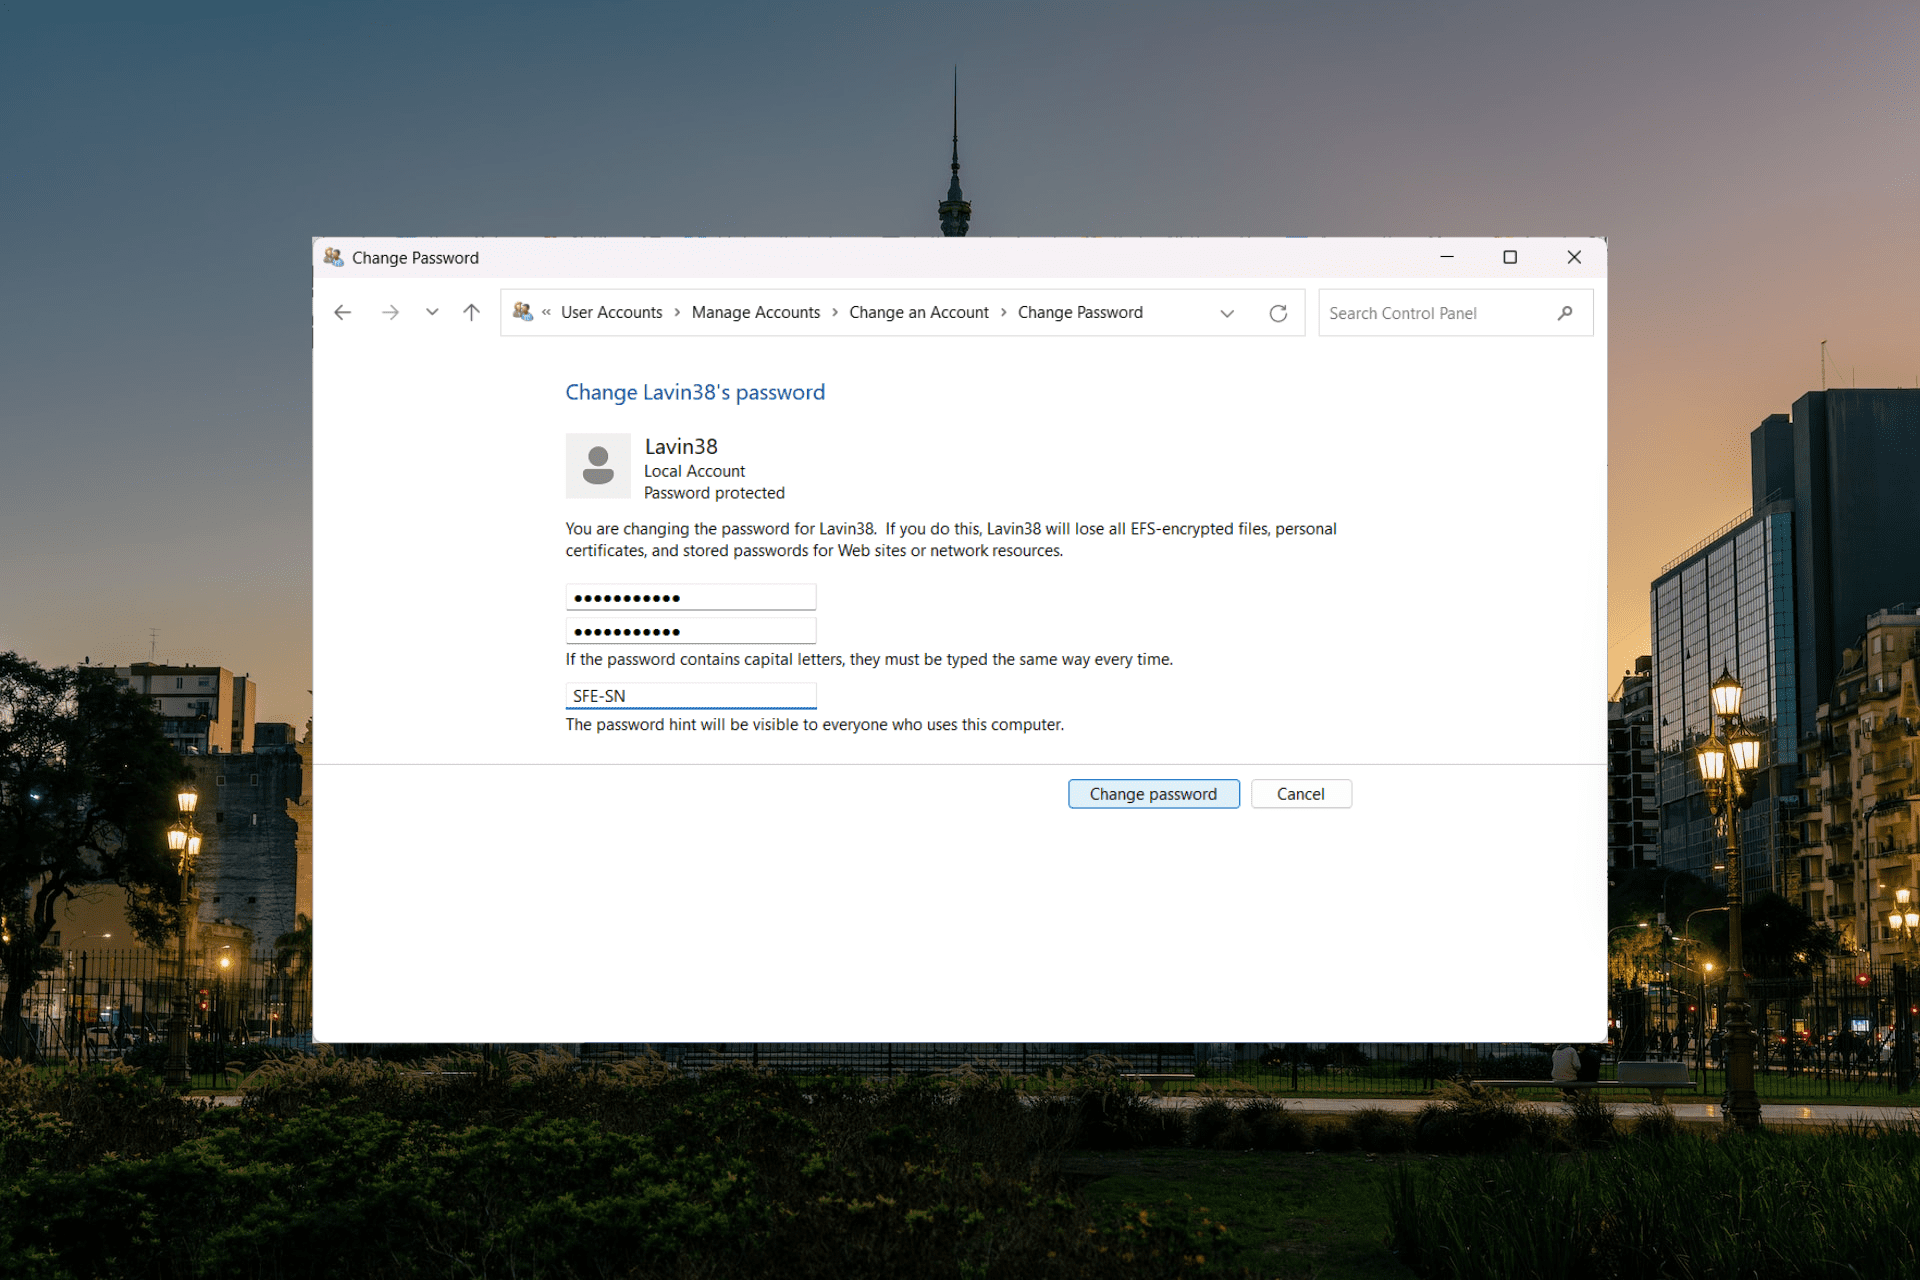Refresh the Control Panel page
Viewport: 1920px width, 1280px height.
click(x=1278, y=313)
